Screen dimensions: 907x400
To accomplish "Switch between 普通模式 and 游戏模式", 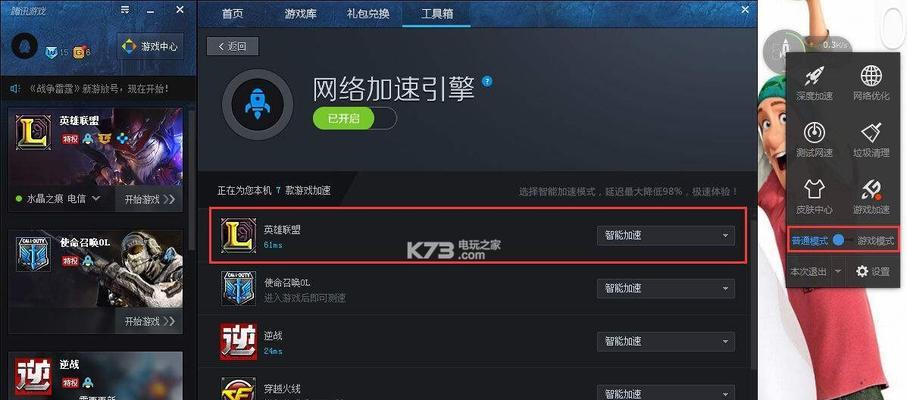I will [x=843, y=240].
